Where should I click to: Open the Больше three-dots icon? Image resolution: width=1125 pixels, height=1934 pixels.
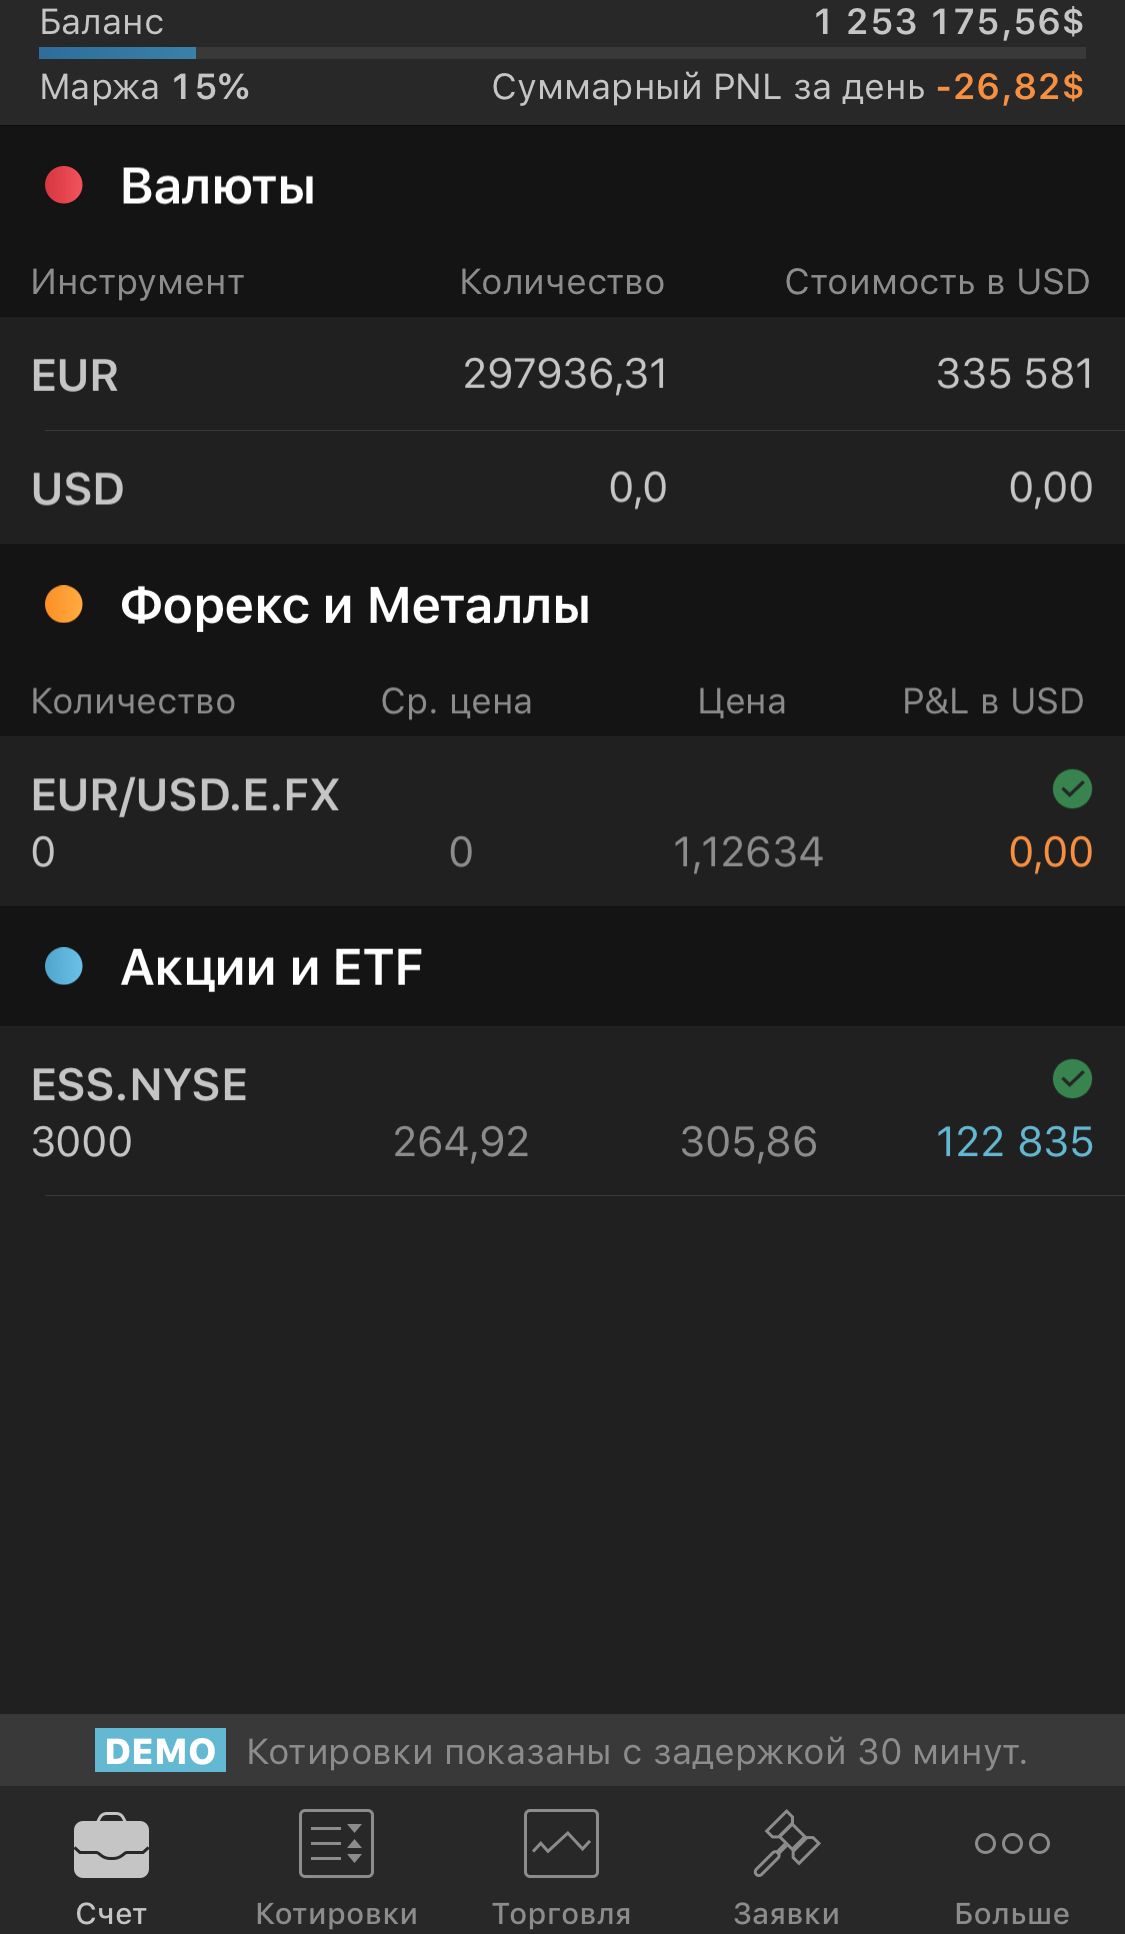coord(1012,1843)
